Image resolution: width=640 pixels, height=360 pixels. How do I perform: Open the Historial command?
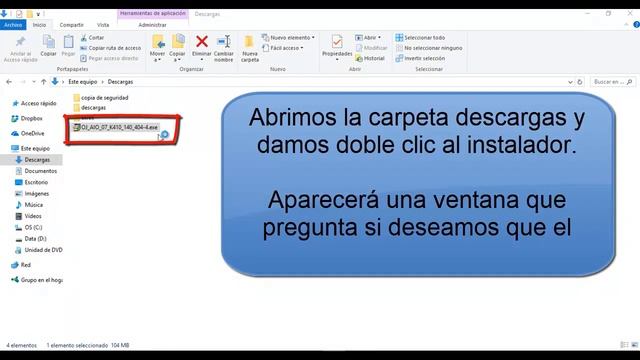click(370, 58)
